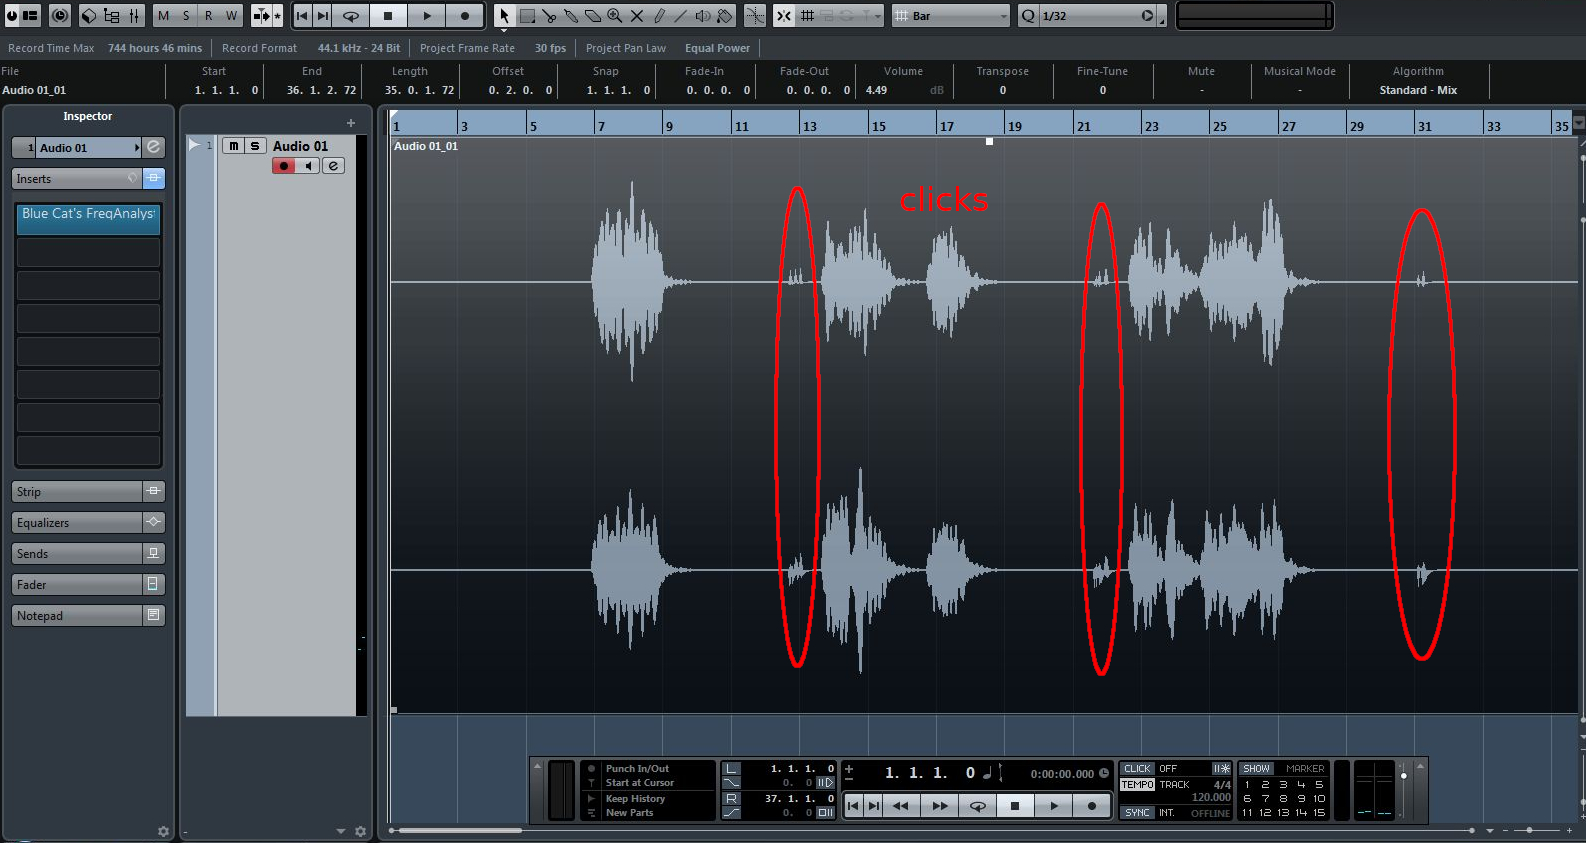1586x843 pixels.
Task: Record-enable the Audio 01 track
Action: 284,166
